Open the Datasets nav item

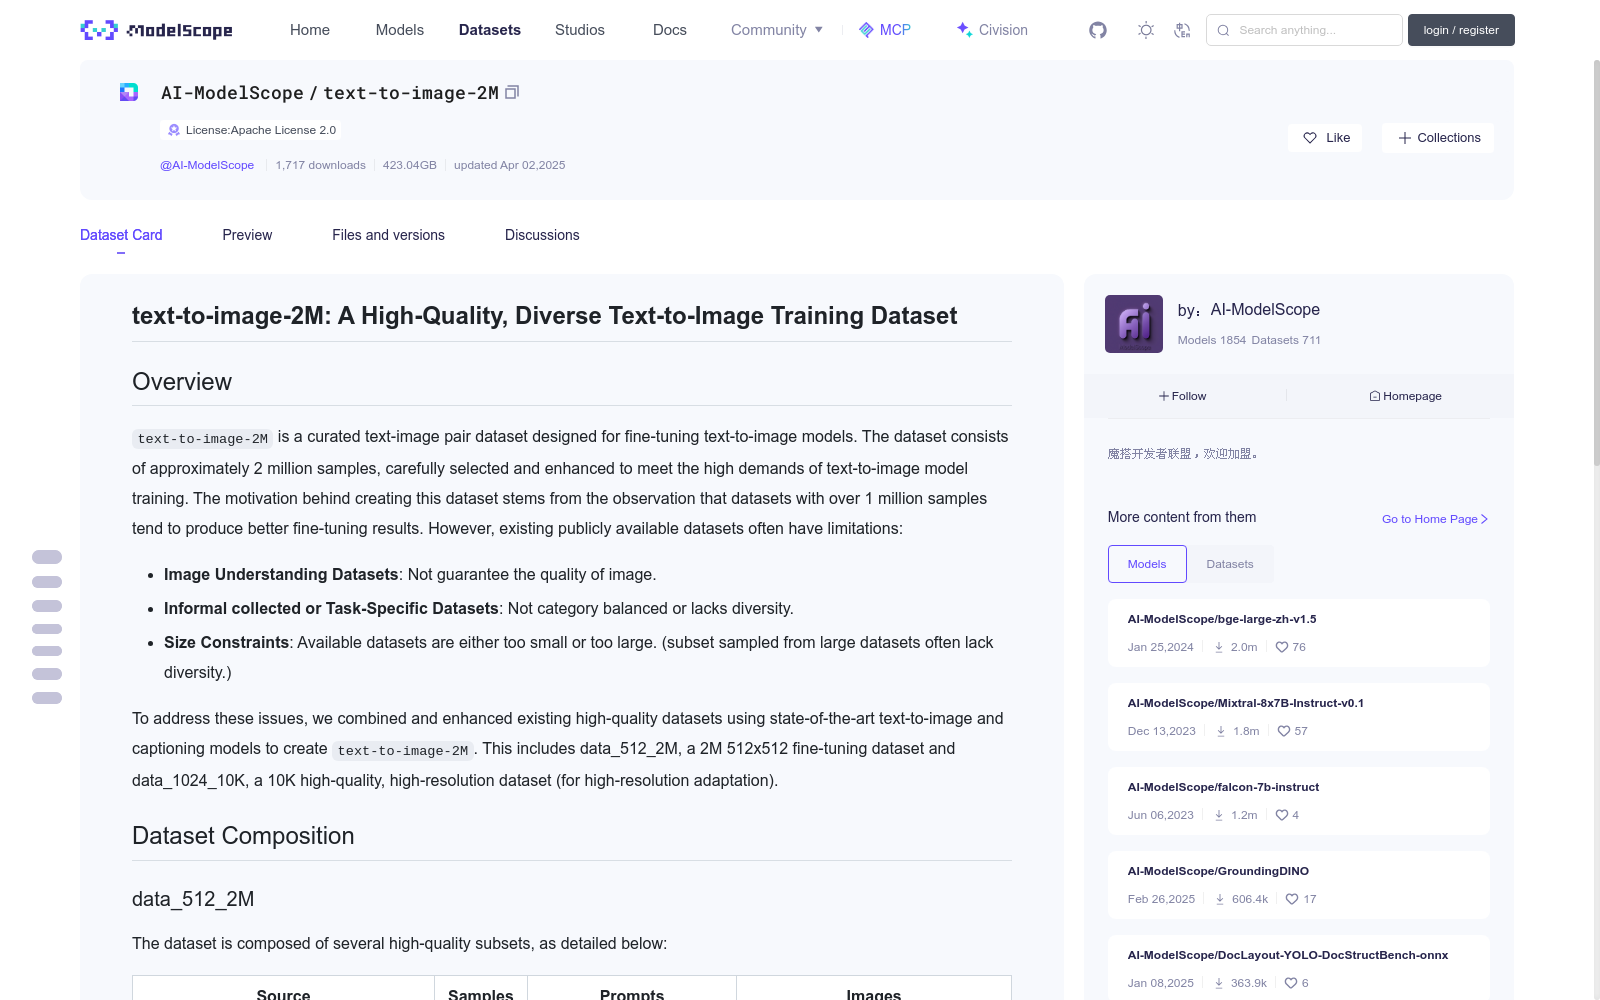(490, 30)
